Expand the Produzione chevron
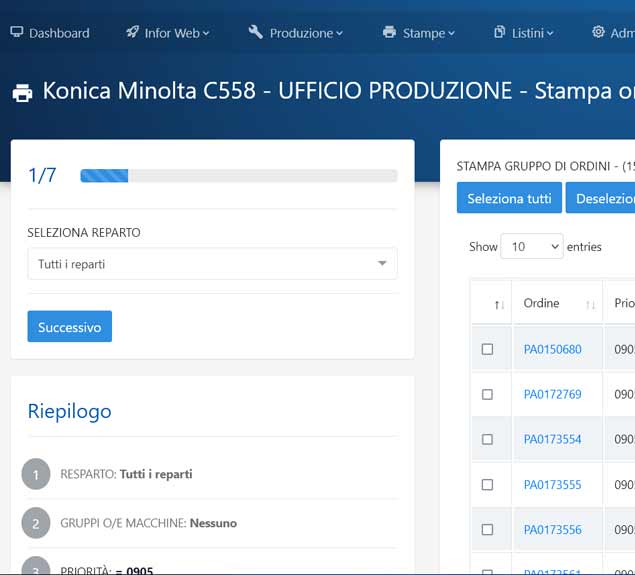 pyautogui.click(x=339, y=34)
